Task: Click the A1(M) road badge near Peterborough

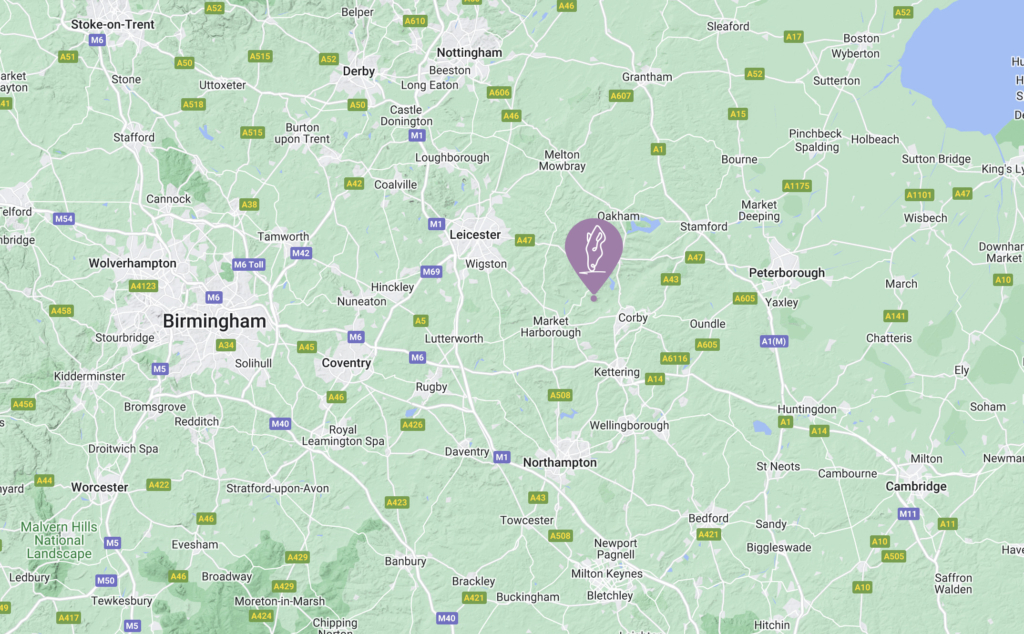Action: pyautogui.click(x=774, y=341)
